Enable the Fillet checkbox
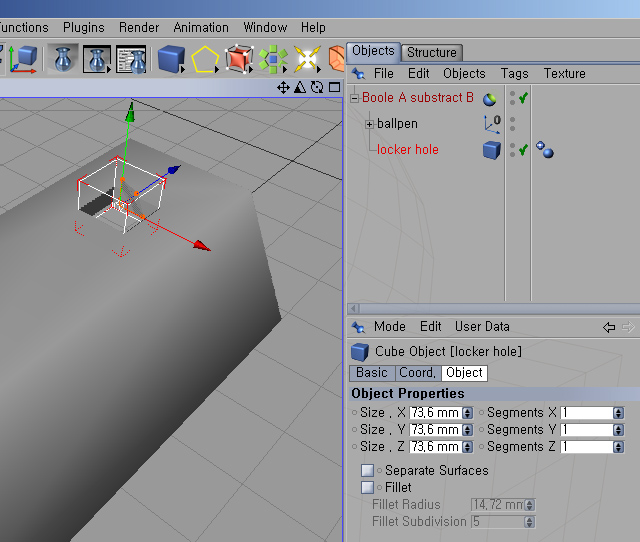The width and height of the screenshot is (640, 542). coord(368,487)
